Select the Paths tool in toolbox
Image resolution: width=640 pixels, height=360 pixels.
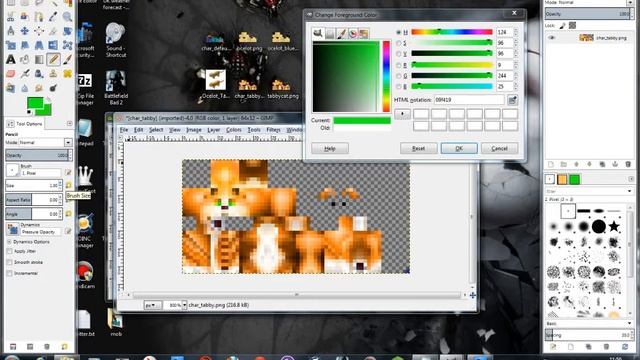39,17
